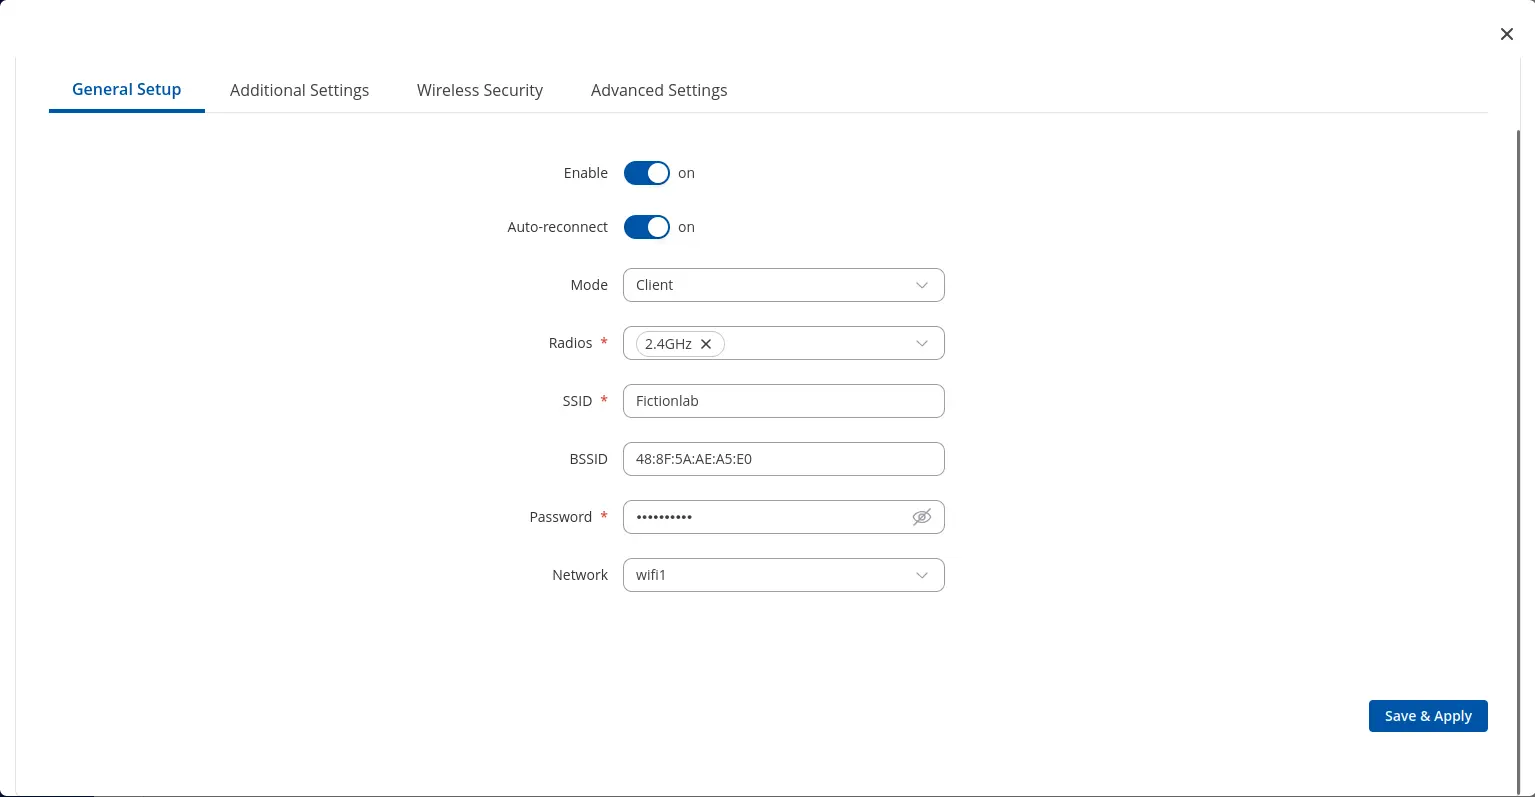The height and width of the screenshot is (797, 1535).
Task: Open the Advanced Settings tab
Action: tap(659, 90)
